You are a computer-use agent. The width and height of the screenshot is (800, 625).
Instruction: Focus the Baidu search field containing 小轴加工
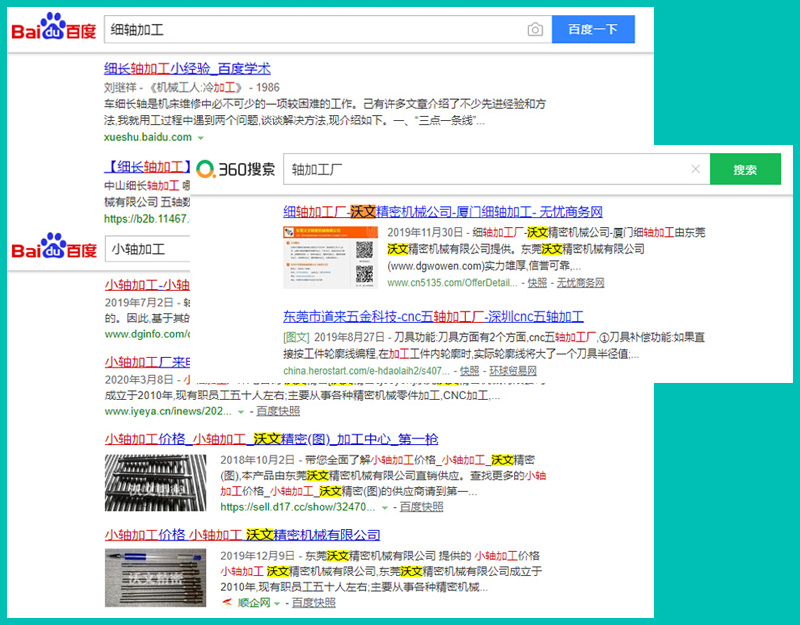[x=147, y=249]
